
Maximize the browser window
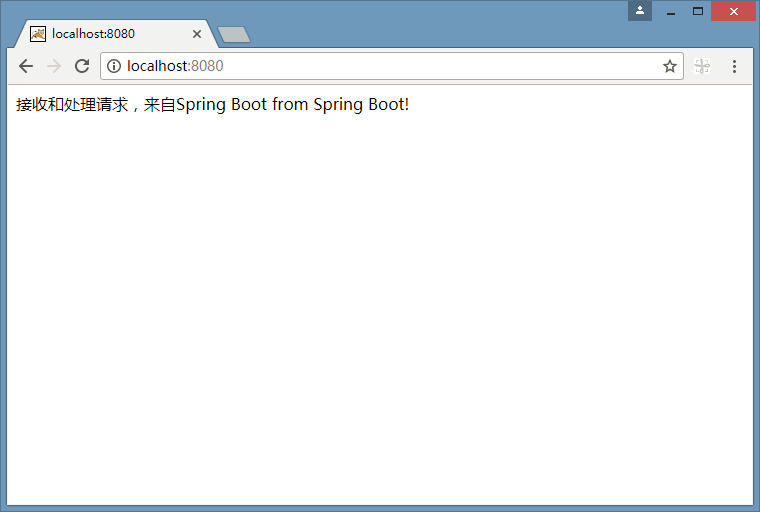[698, 11]
